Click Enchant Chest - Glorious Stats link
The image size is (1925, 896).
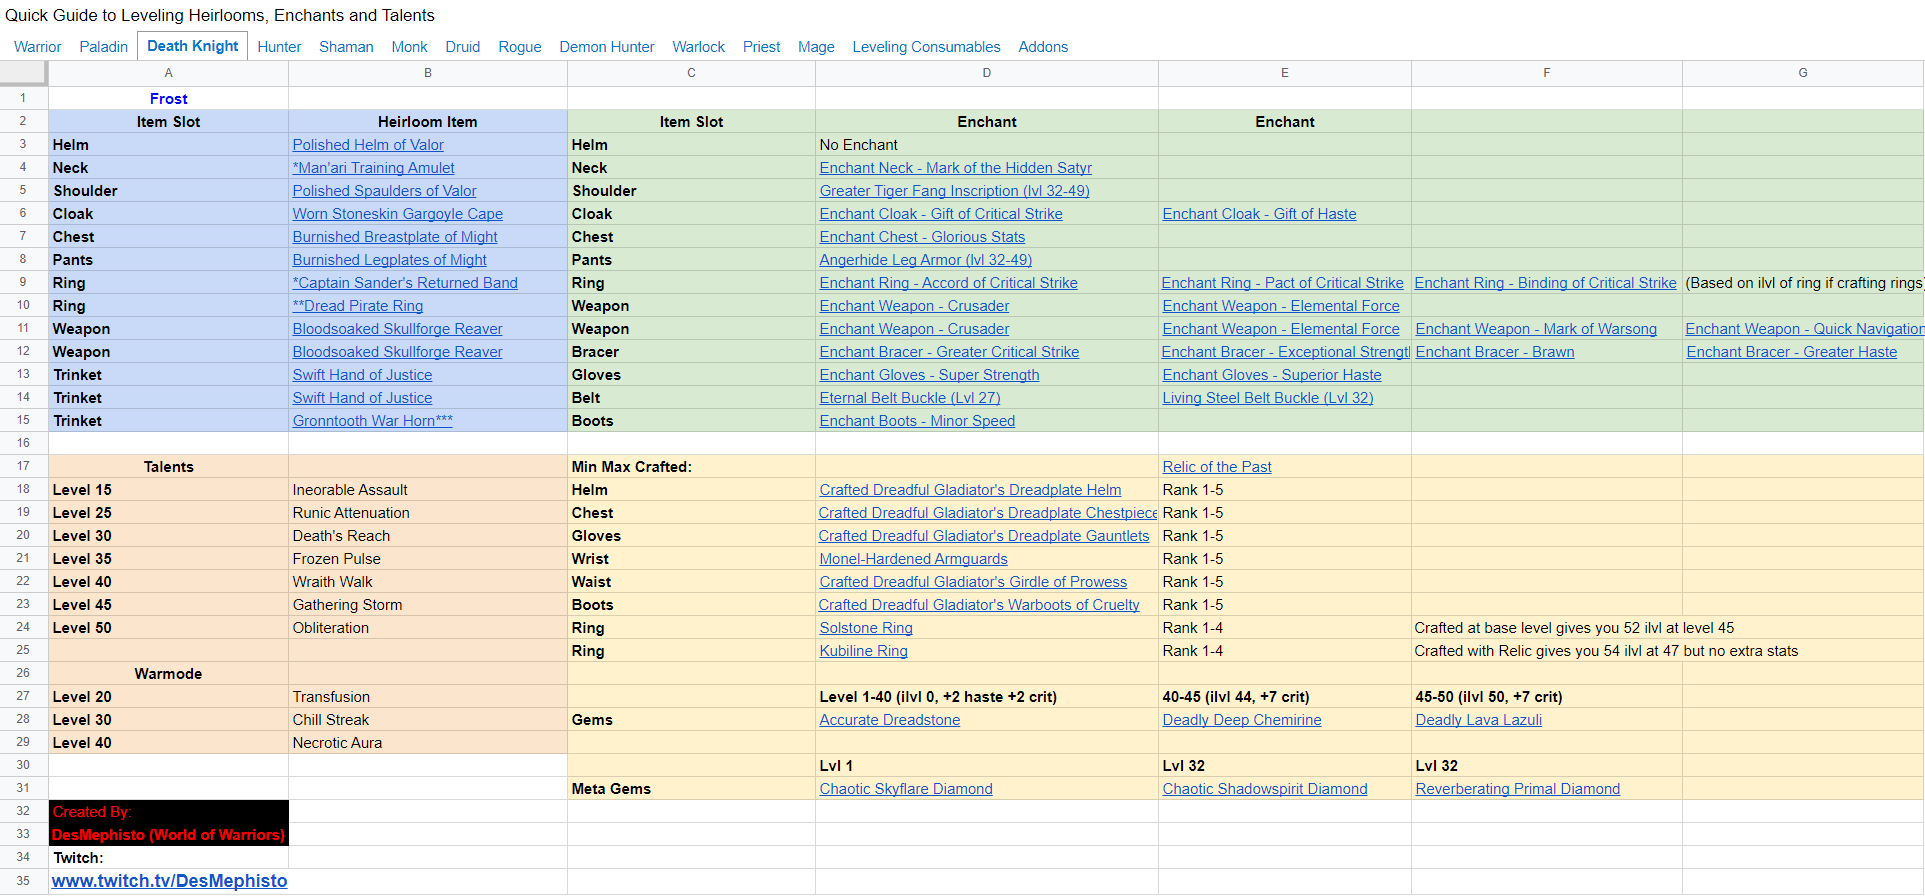(922, 237)
